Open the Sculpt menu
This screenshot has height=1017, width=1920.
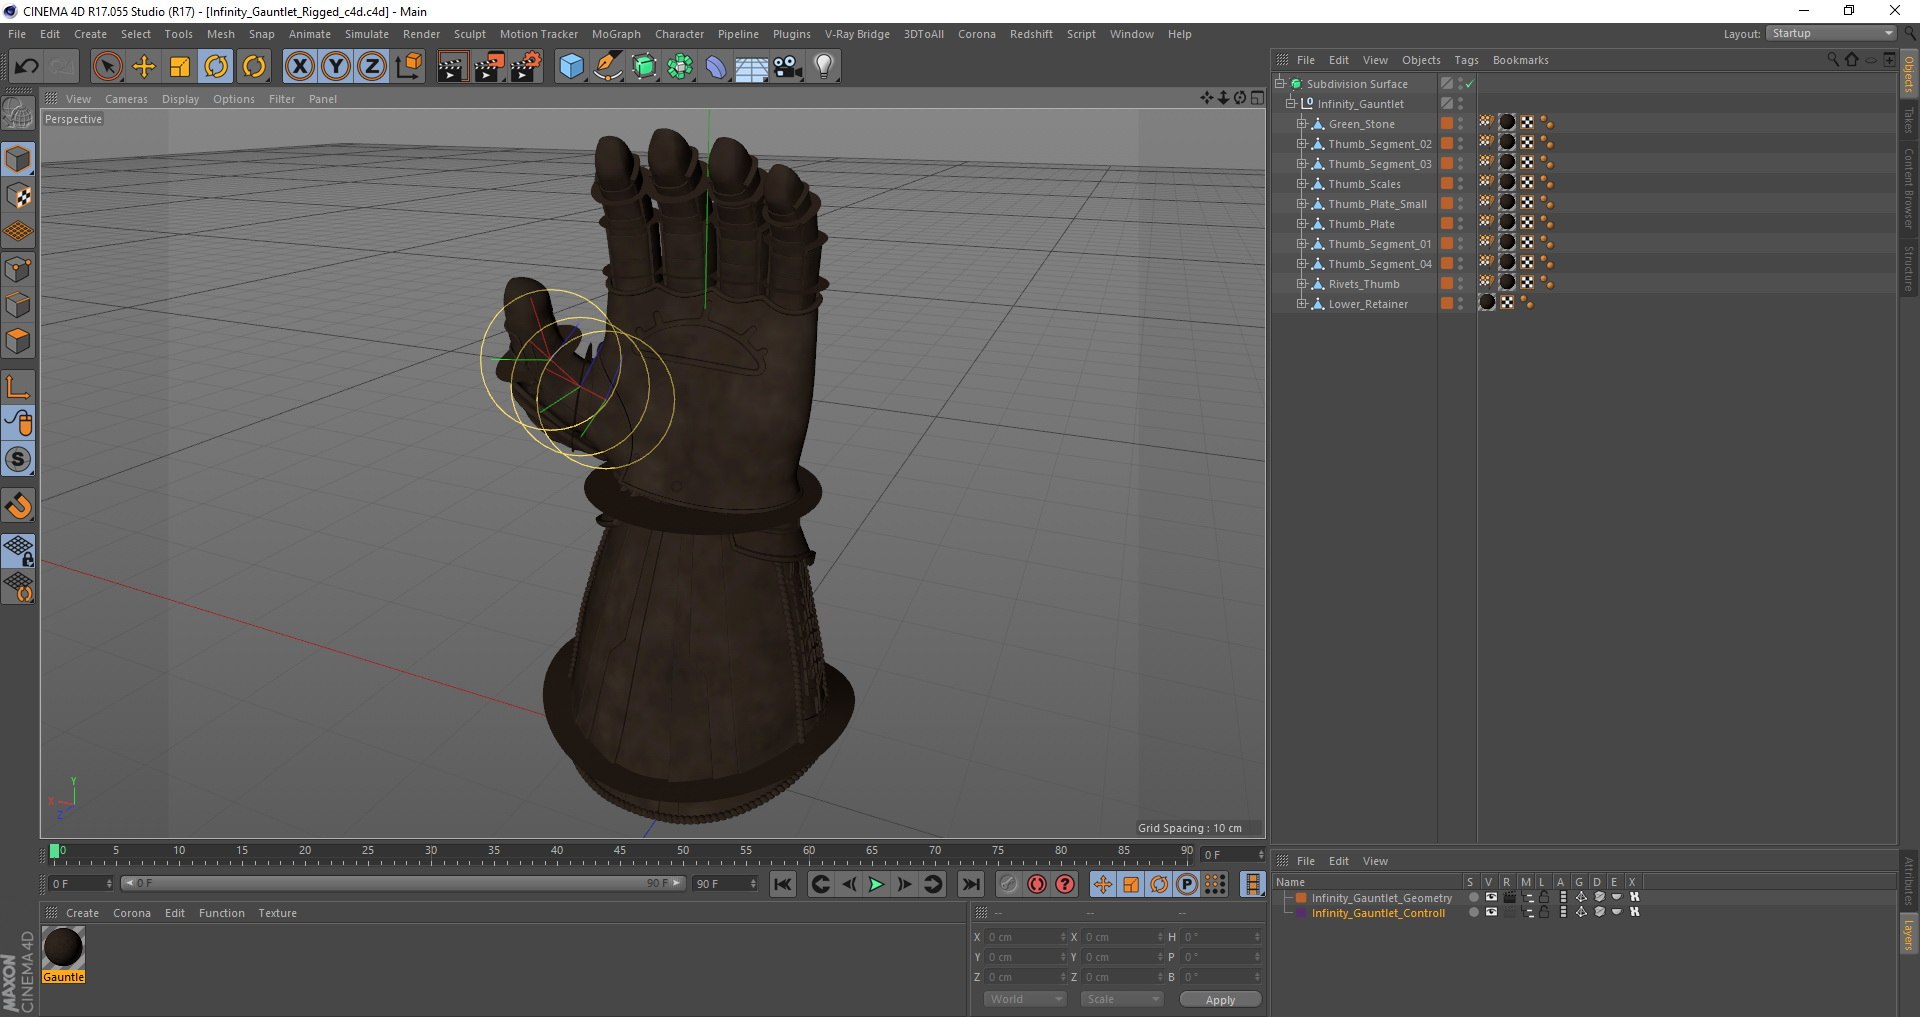(469, 34)
